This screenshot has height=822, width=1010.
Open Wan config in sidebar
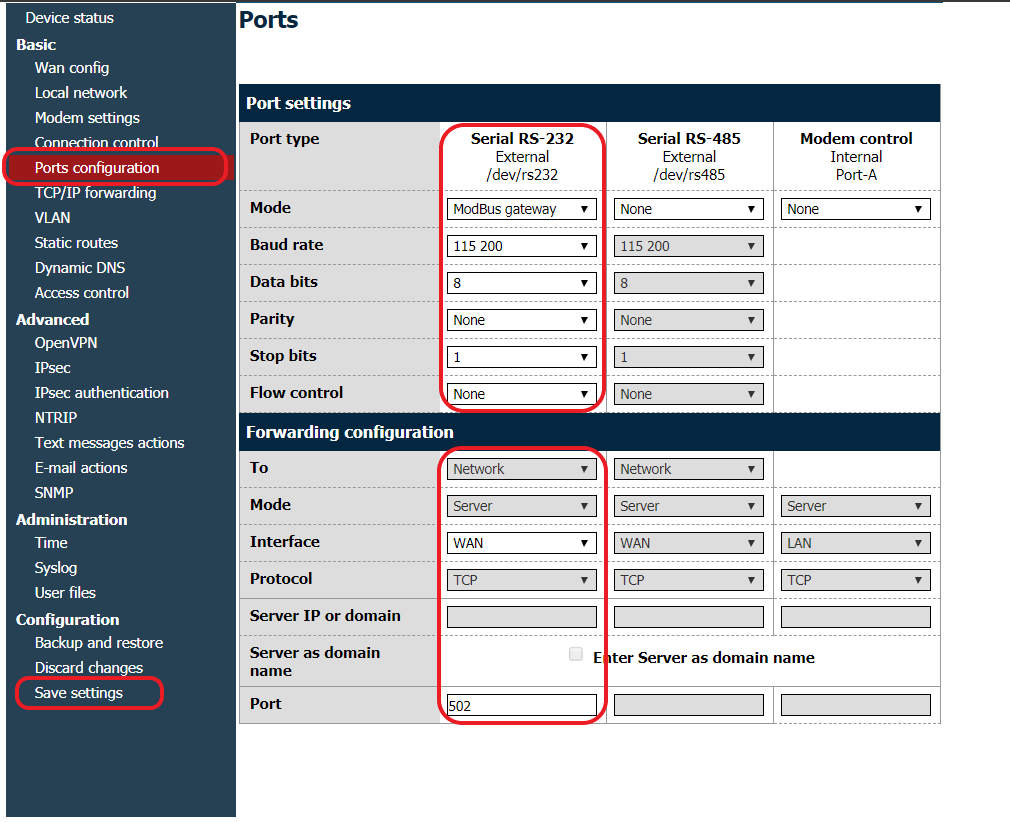pos(71,68)
